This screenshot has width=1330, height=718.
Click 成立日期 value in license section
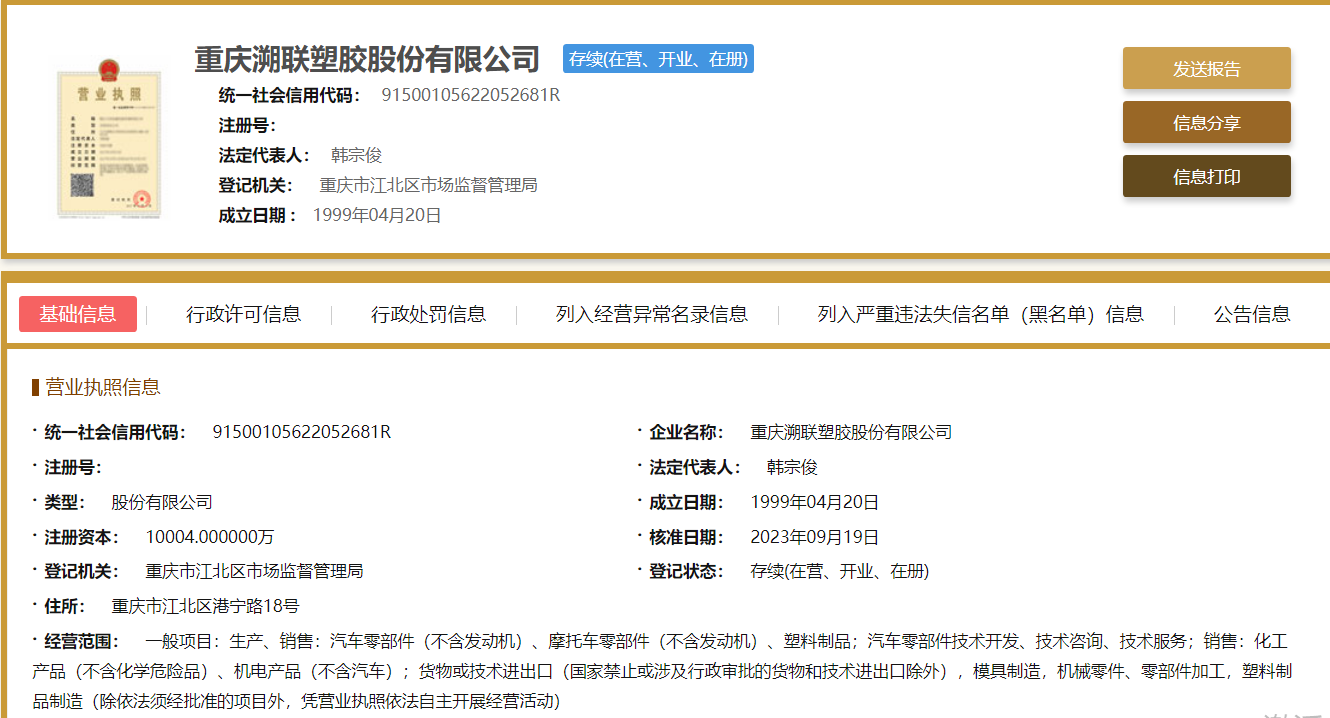point(815,502)
